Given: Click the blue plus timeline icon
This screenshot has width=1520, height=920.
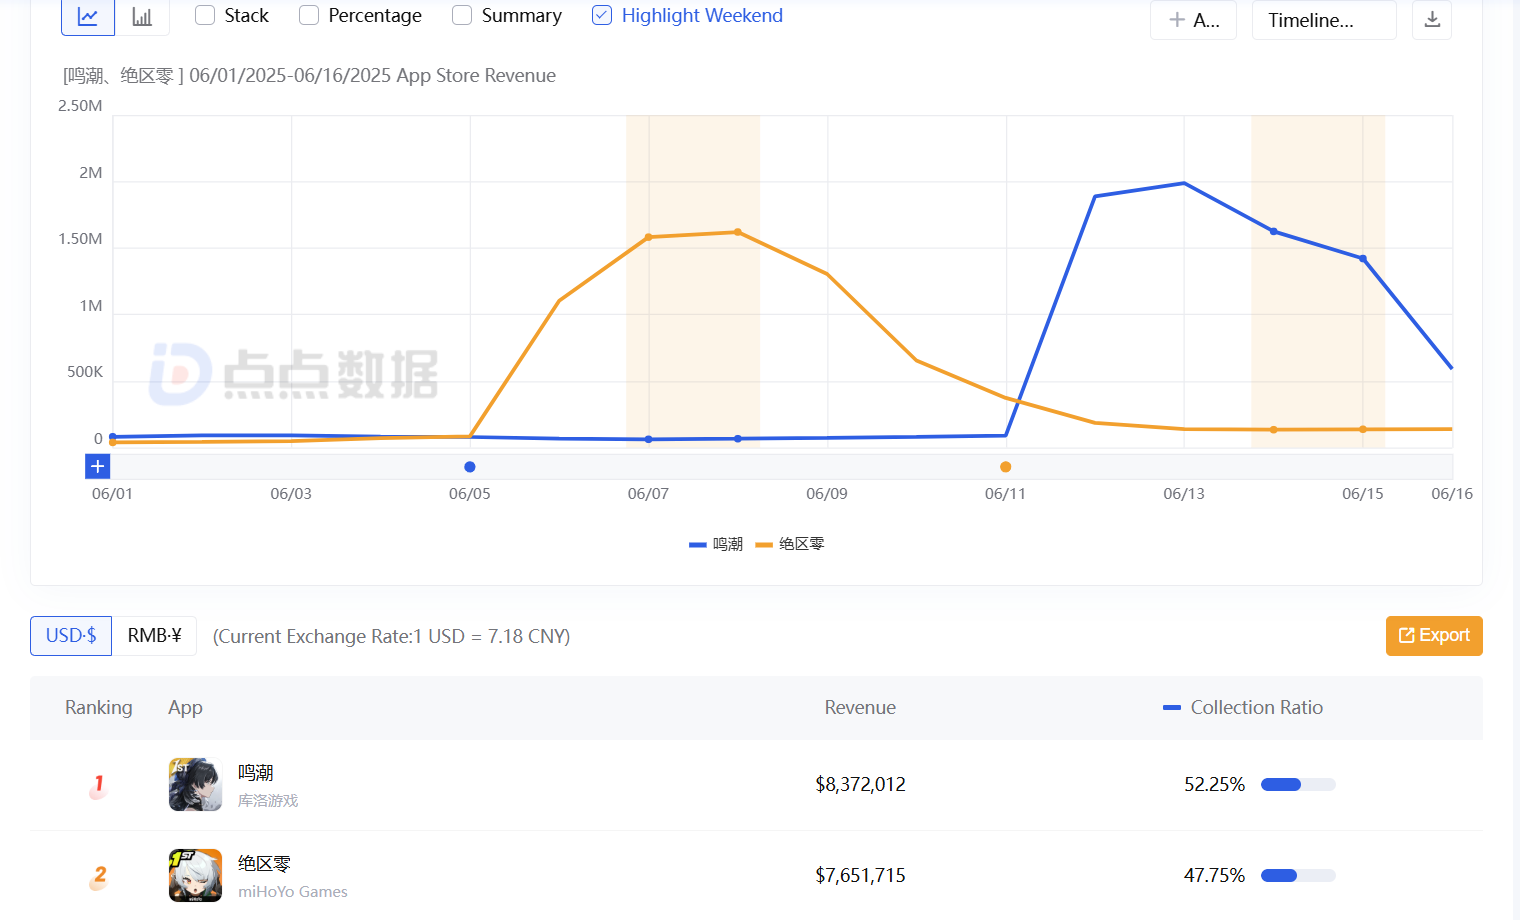Looking at the screenshot, I should coord(97,466).
